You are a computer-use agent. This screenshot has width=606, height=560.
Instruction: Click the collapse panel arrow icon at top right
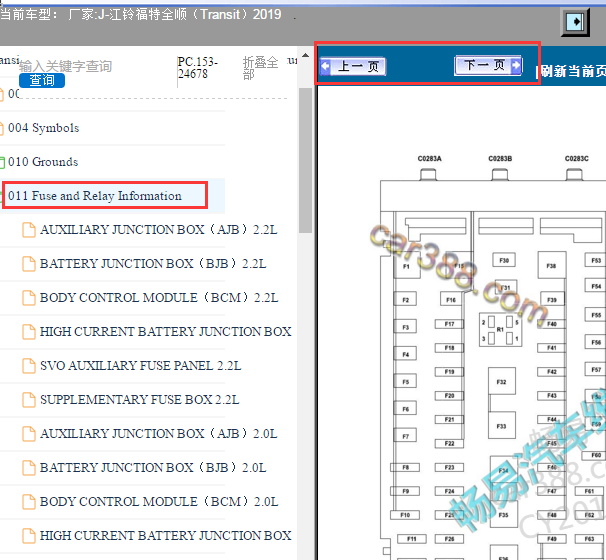[x=575, y=22]
